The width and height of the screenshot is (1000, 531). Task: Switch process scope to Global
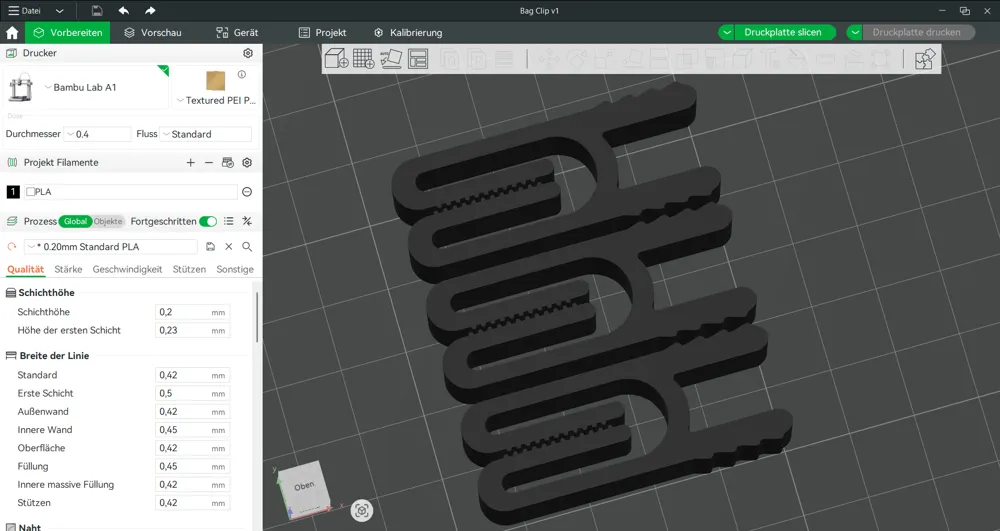pos(75,221)
